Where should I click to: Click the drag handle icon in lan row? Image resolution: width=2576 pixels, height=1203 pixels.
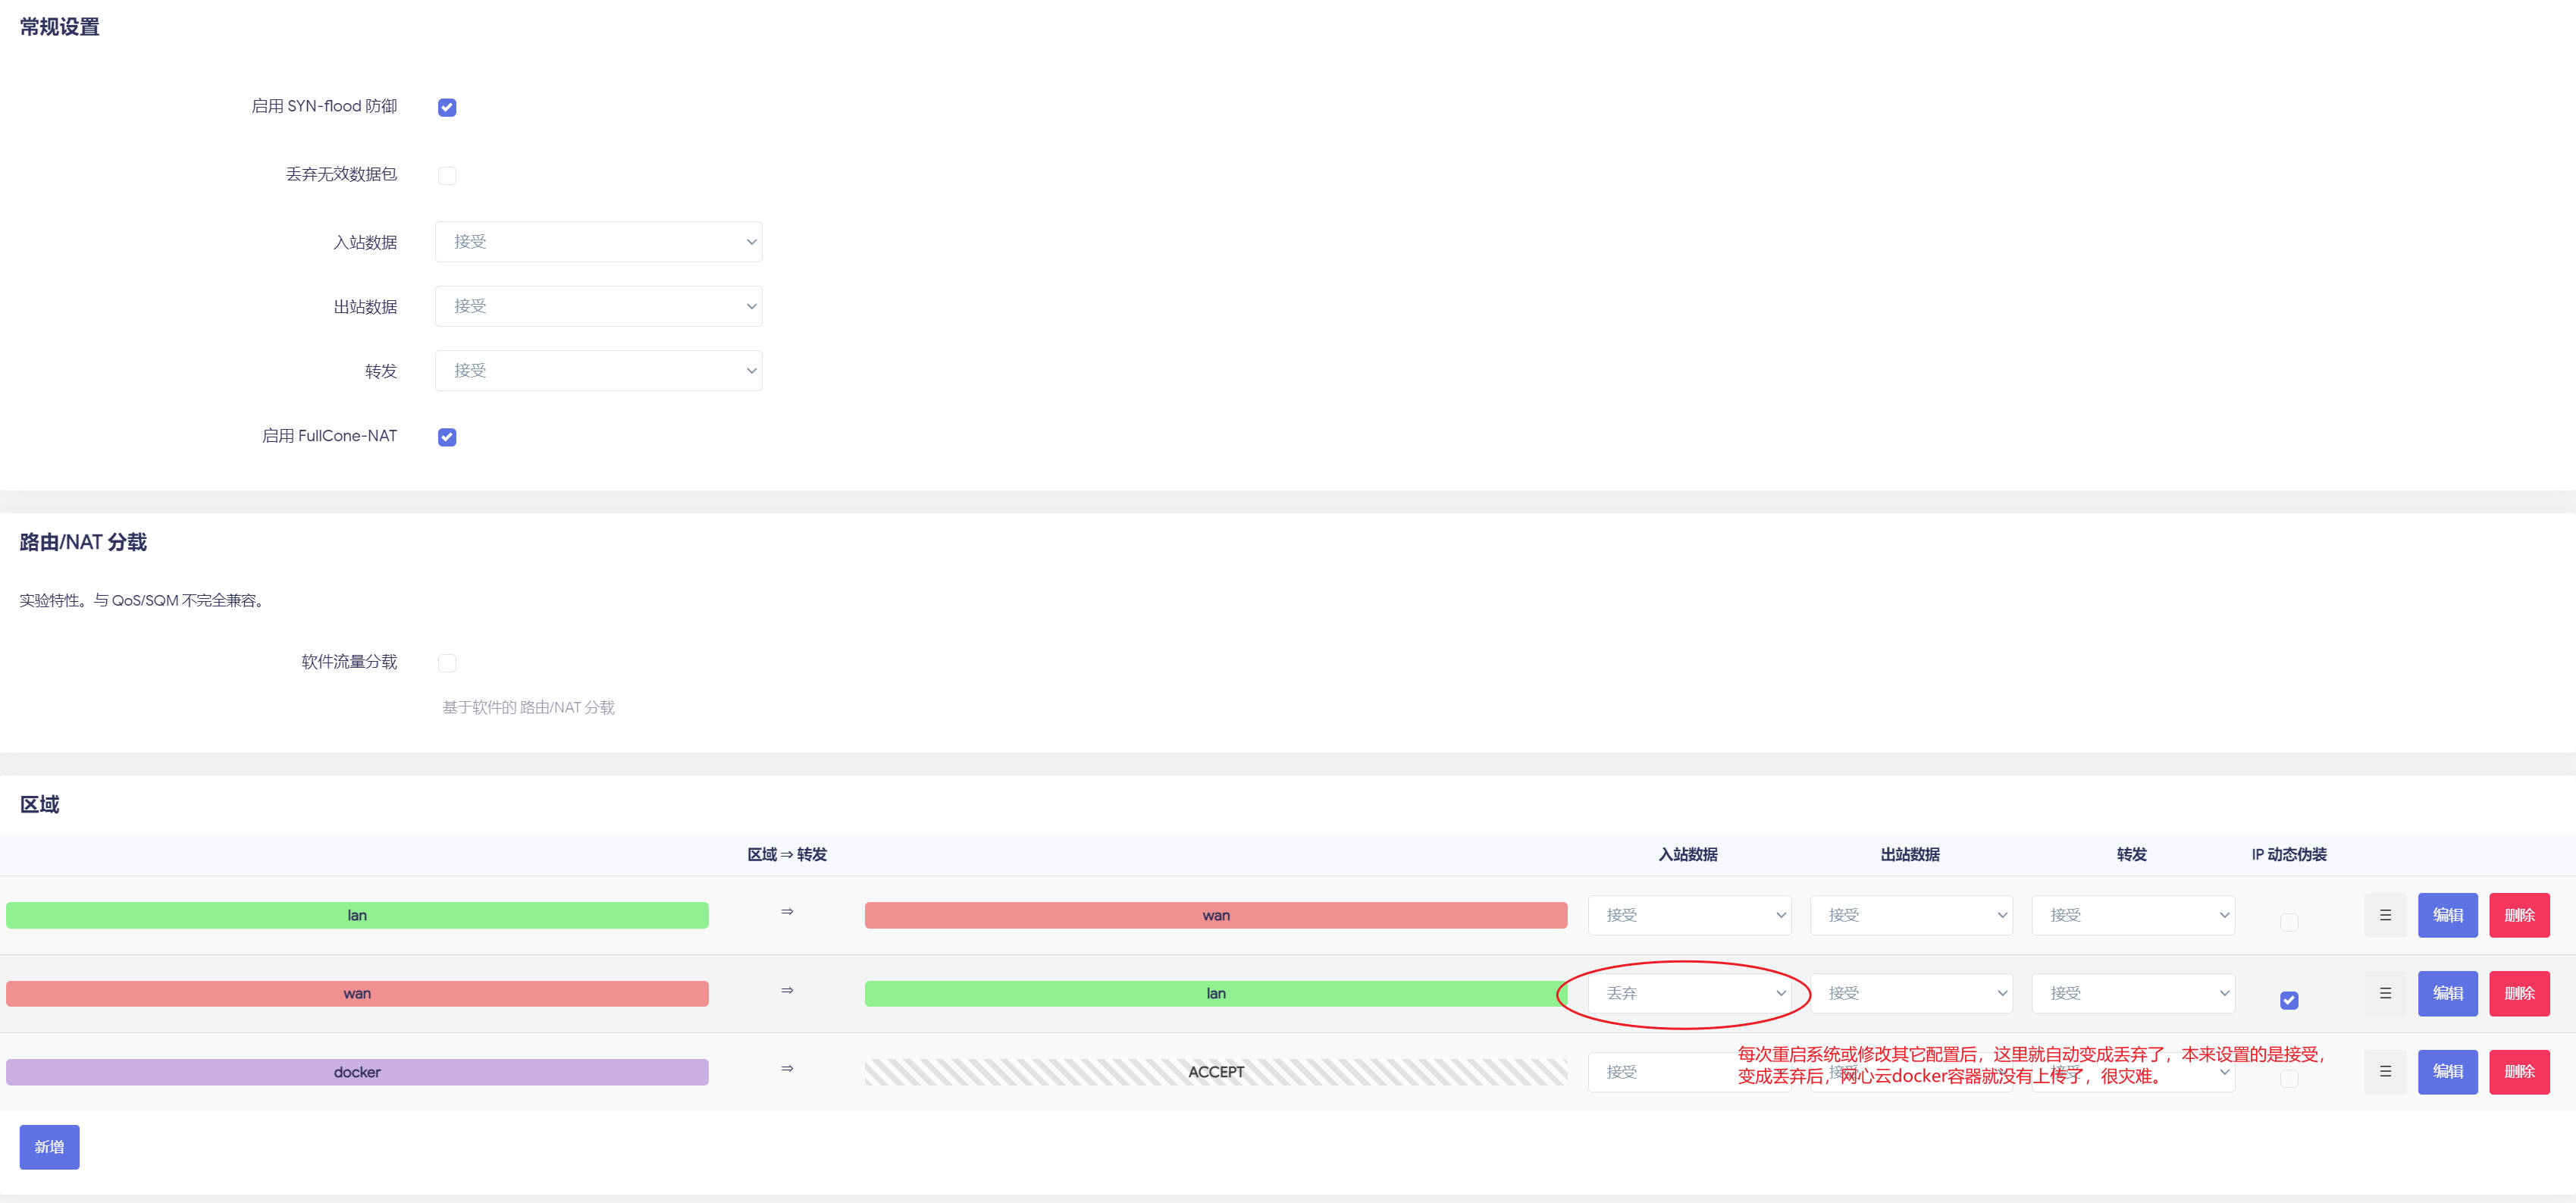[2385, 915]
